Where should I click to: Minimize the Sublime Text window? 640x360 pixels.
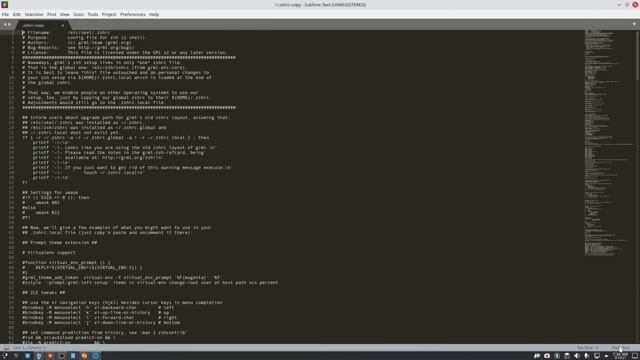619,4
